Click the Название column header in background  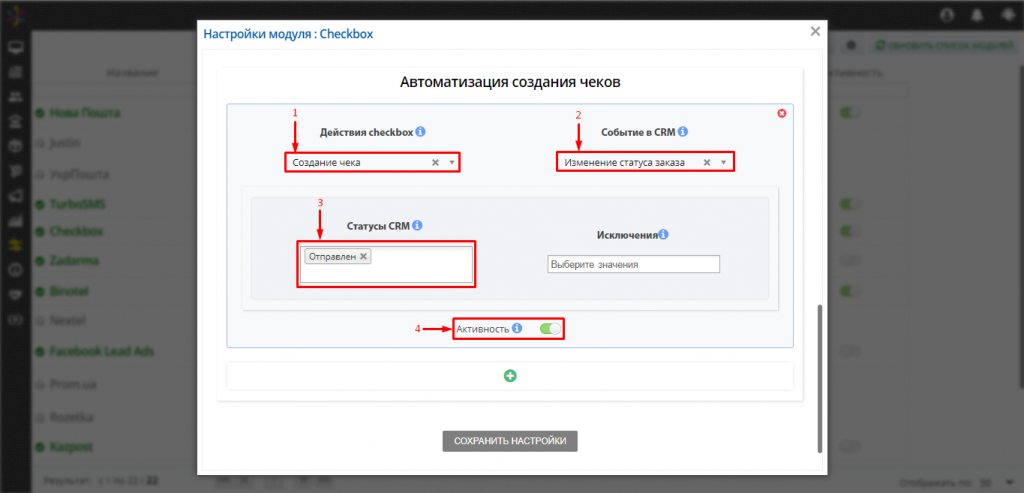click(x=133, y=73)
